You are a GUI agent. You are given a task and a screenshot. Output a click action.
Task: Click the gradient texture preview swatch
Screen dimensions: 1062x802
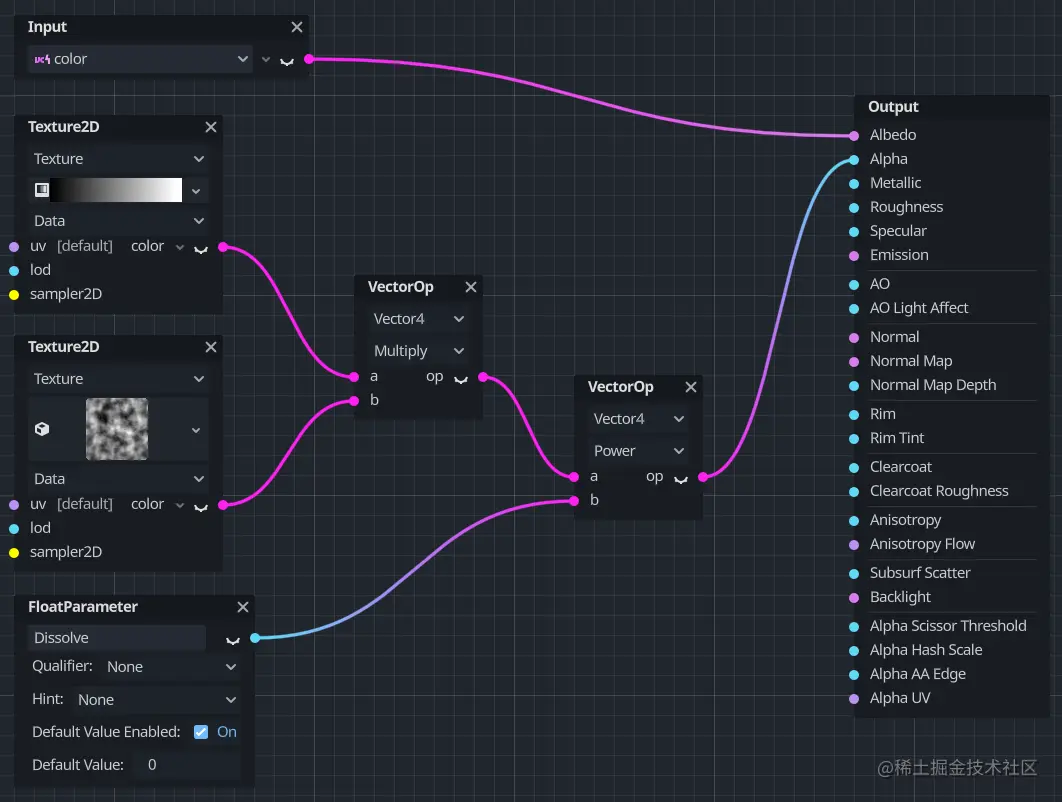click(x=116, y=190)
